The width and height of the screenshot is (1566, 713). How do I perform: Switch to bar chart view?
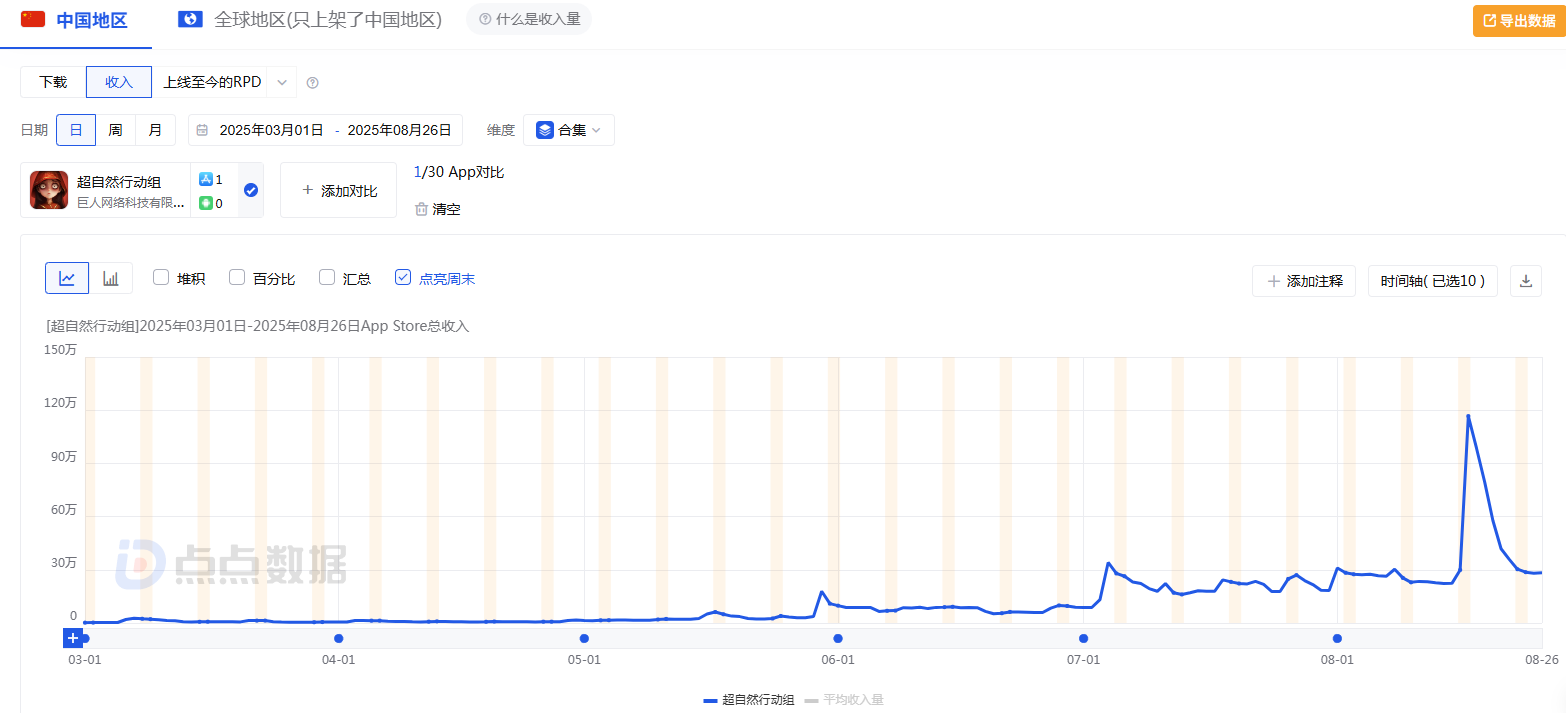111,278
